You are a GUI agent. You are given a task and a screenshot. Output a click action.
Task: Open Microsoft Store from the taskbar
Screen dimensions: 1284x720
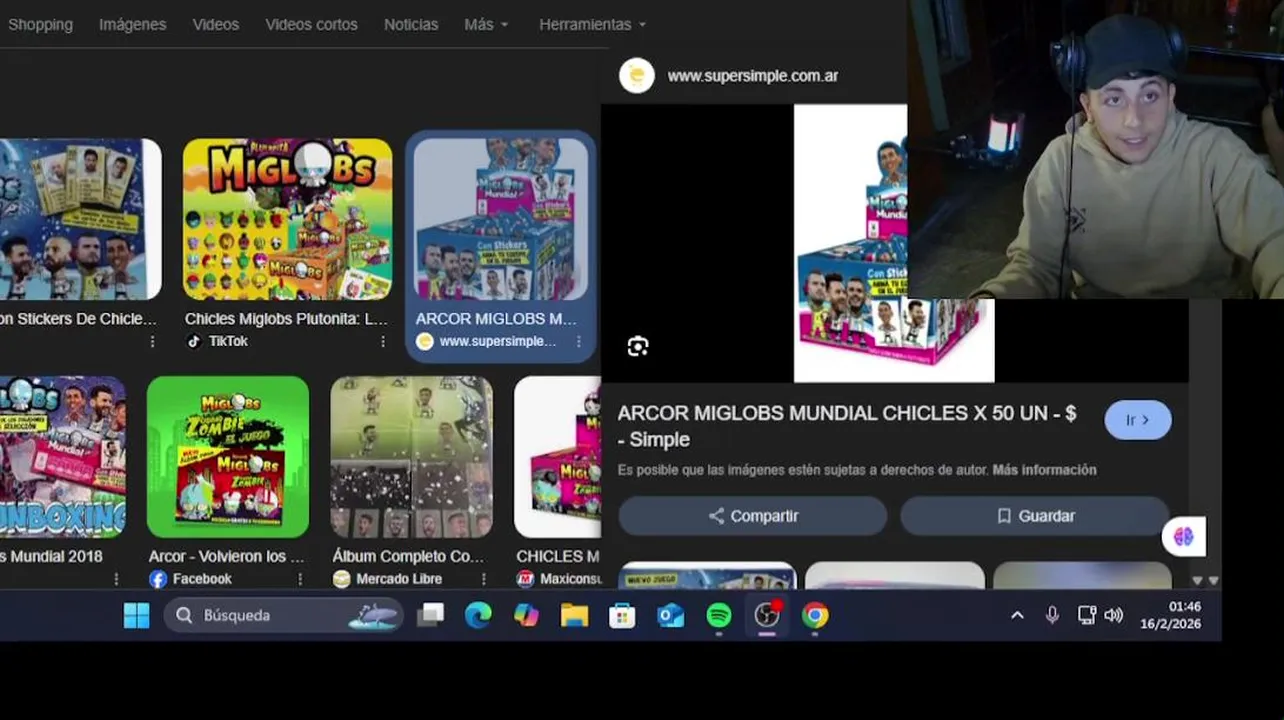622,615
